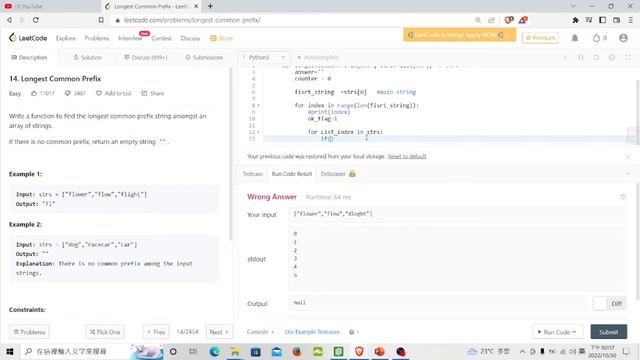
Task: Share the problem
Action: click(153, 93)
